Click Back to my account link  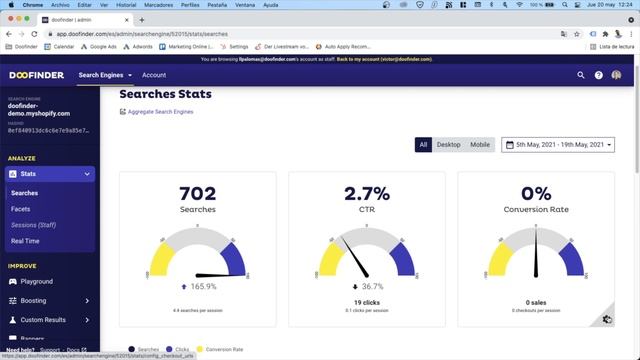[x=384, y=59]
